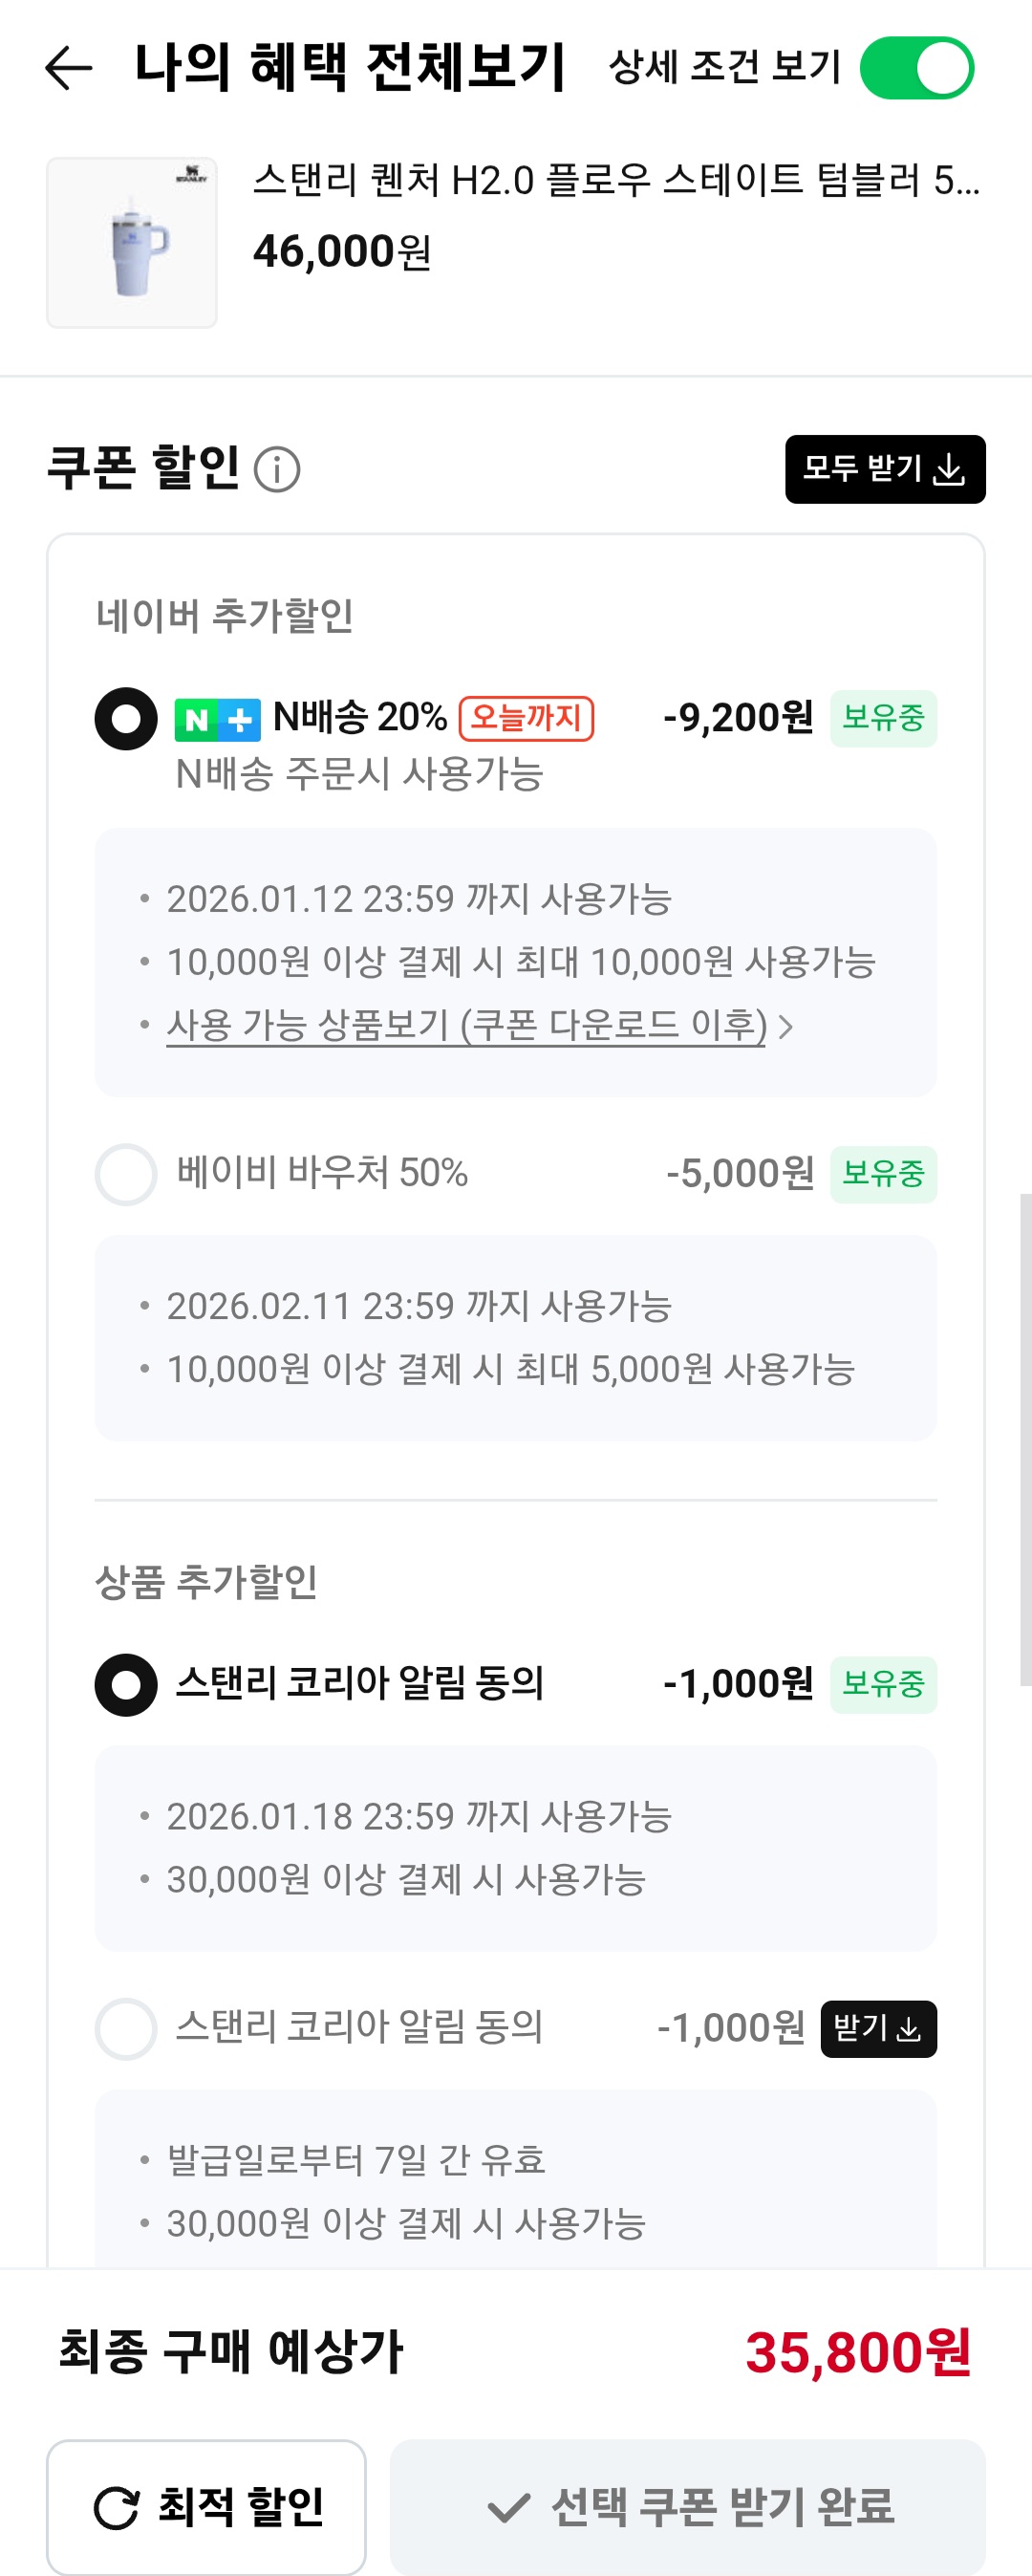Tap the Stanley tumbler product thumbnail
The width and height of the screenshot is (1032, 2576).
click(x=132, y=243)
